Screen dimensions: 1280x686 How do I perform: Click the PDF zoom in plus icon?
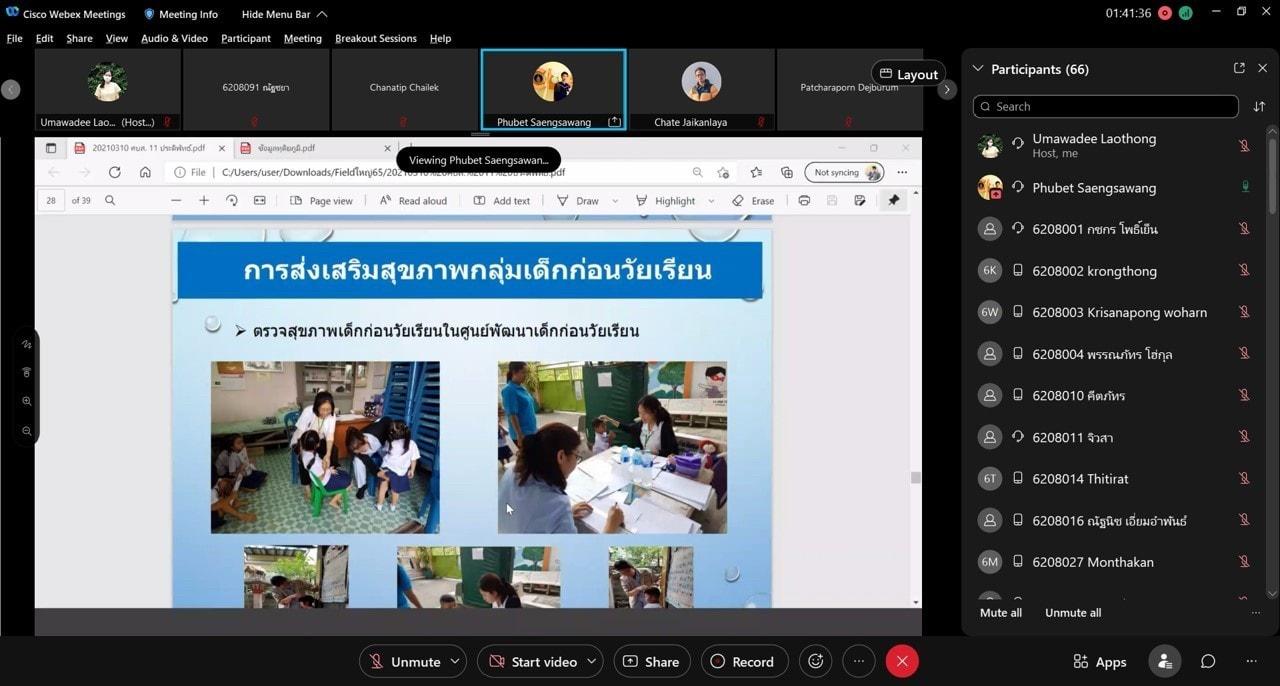(204, 200)
